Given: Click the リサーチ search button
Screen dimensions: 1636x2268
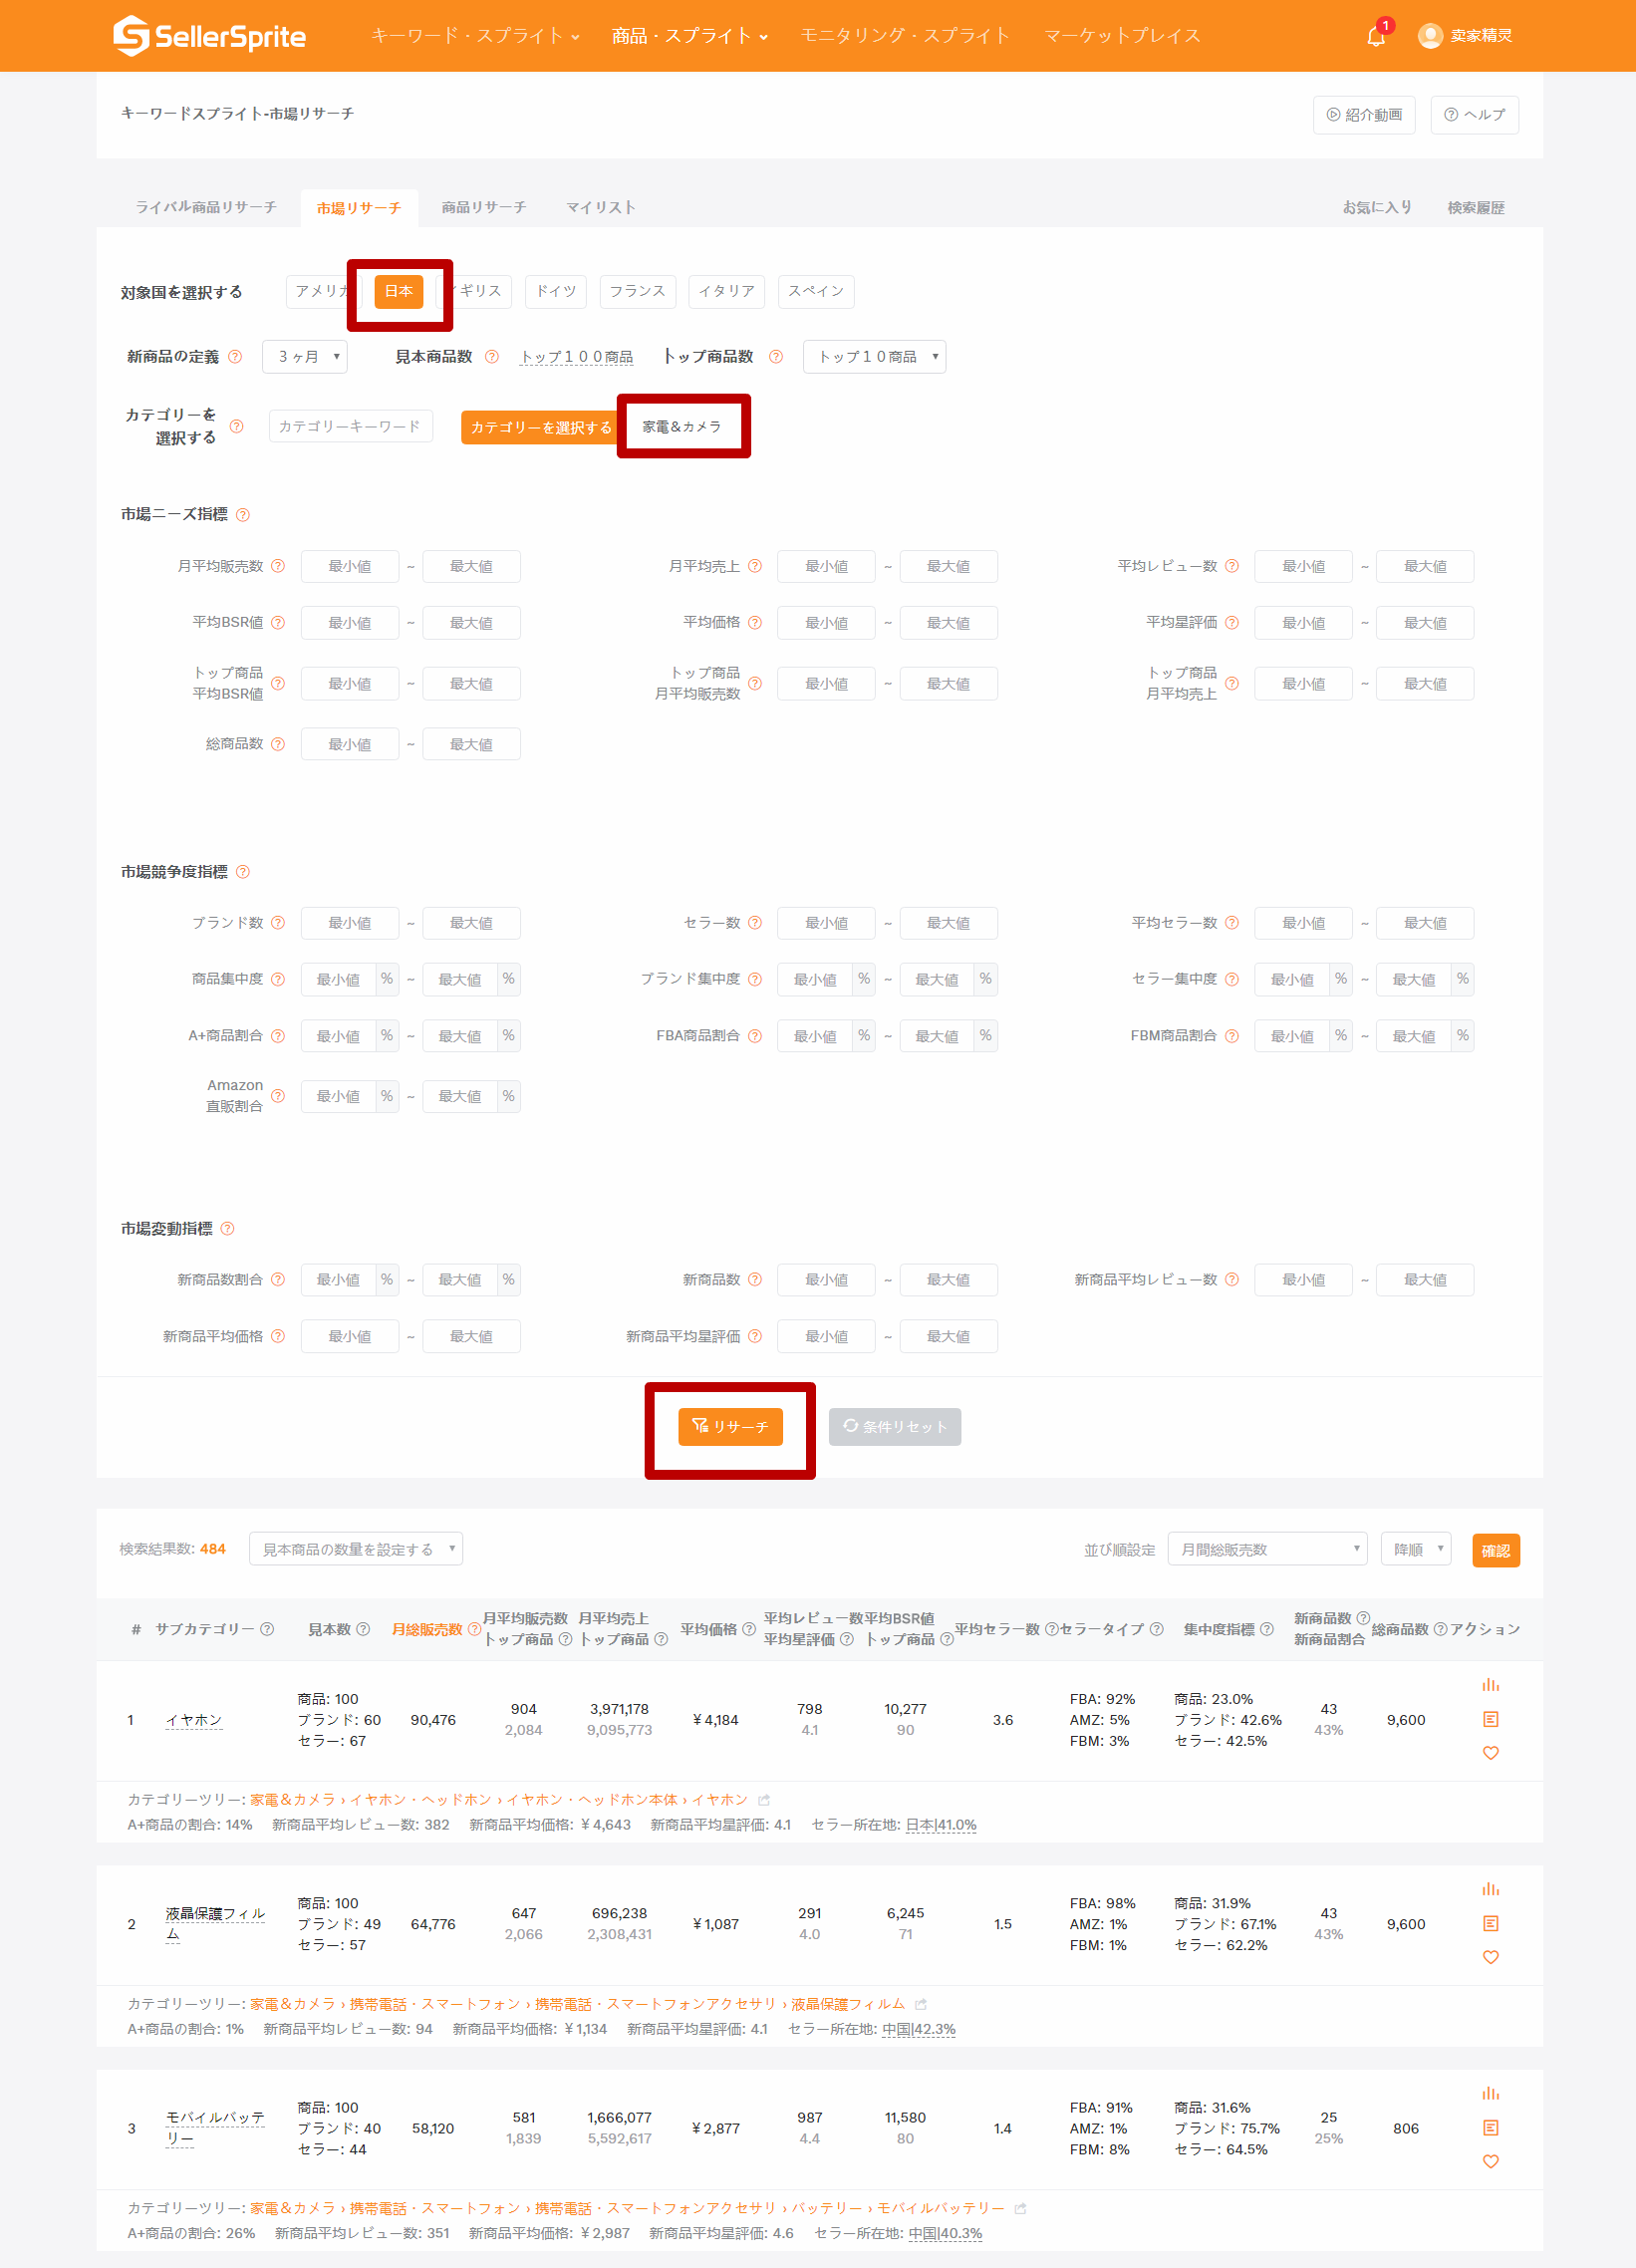Looking at the screenshot, I should (x=730, y=1426).
